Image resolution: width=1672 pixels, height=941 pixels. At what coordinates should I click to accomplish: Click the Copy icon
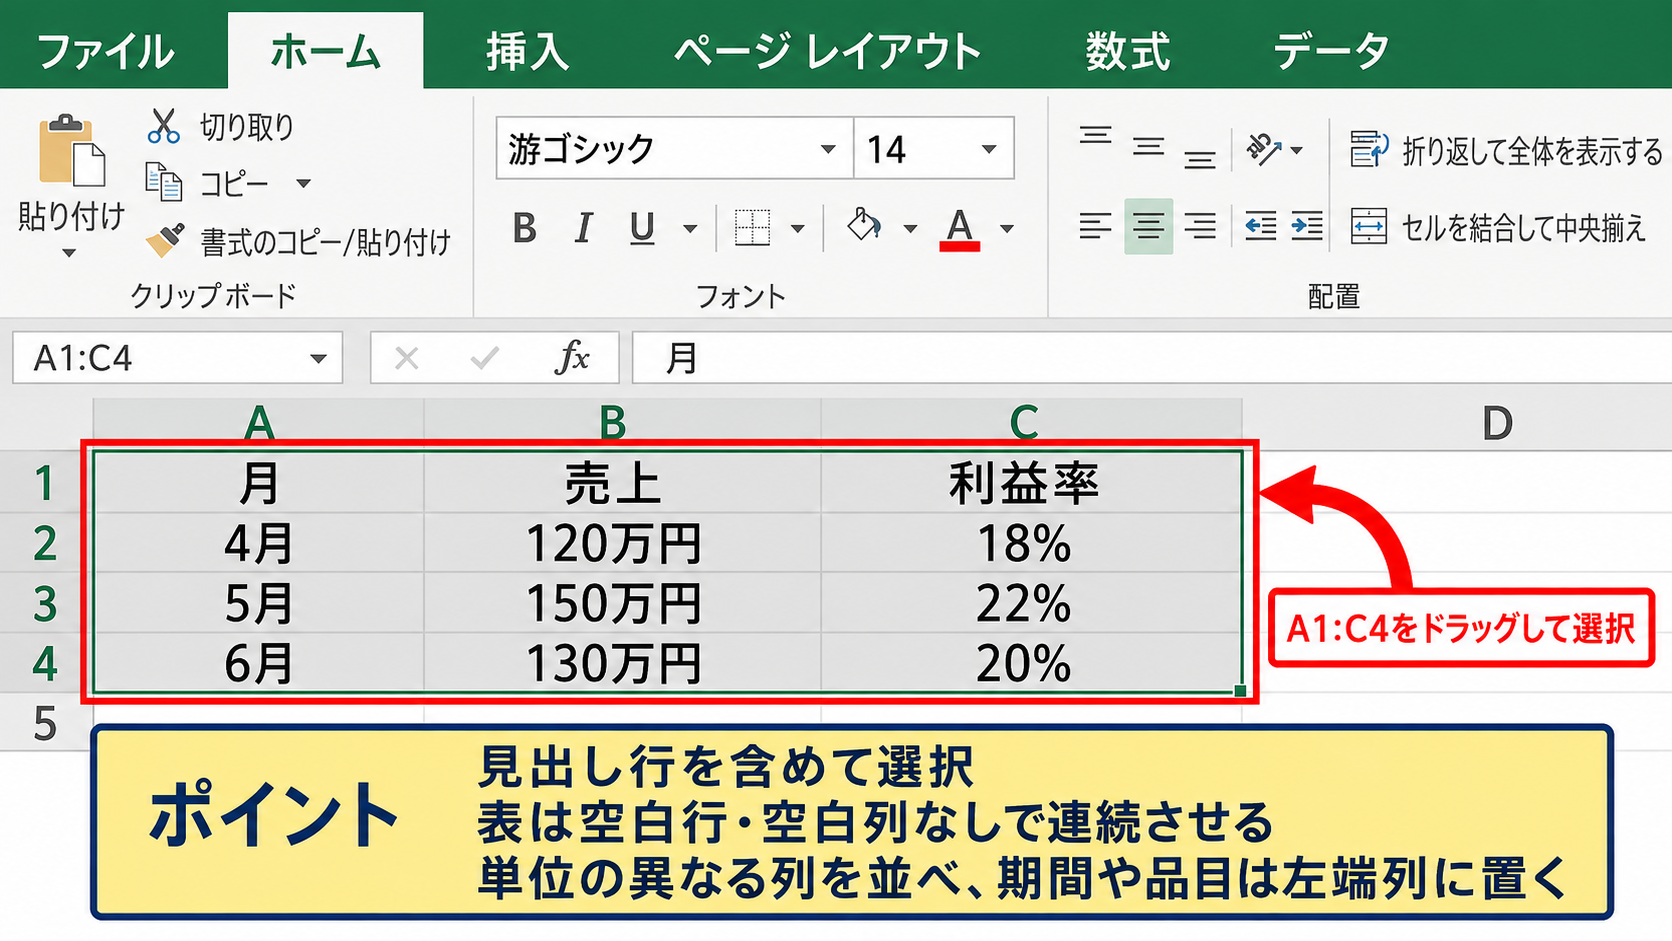pyautogui.click(x=163, y=182)
